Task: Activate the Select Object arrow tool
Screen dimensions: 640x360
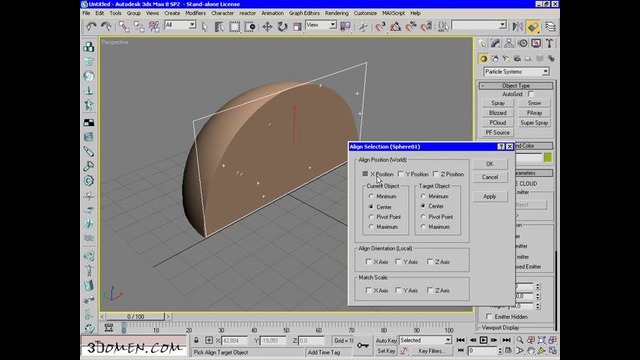Action: tap(204, 27)
